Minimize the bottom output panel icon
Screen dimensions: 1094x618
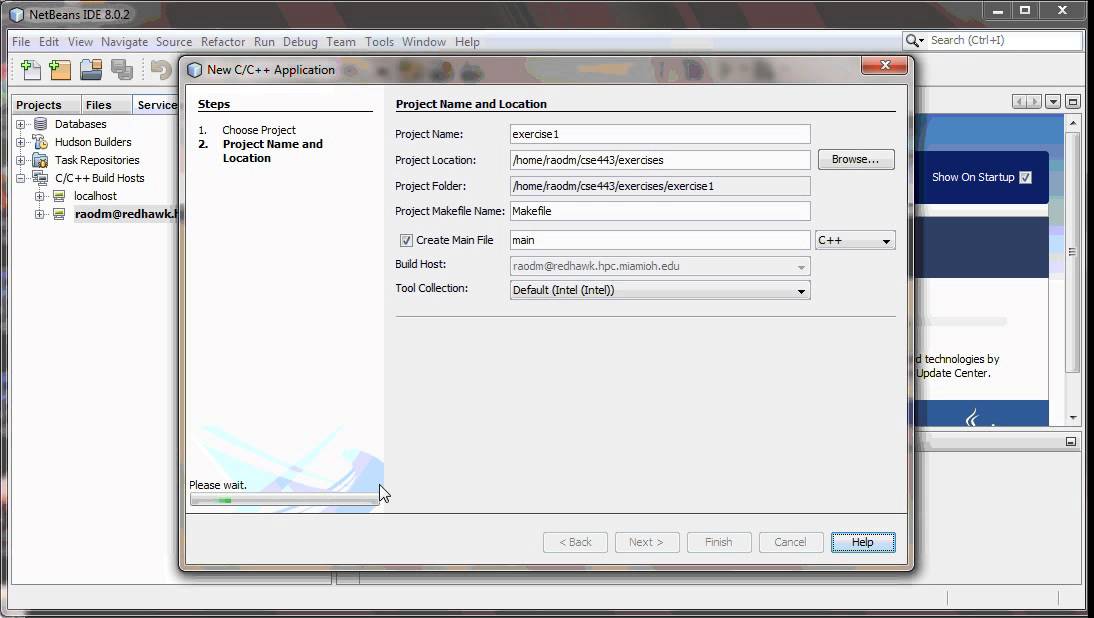tap(1071, 442)
